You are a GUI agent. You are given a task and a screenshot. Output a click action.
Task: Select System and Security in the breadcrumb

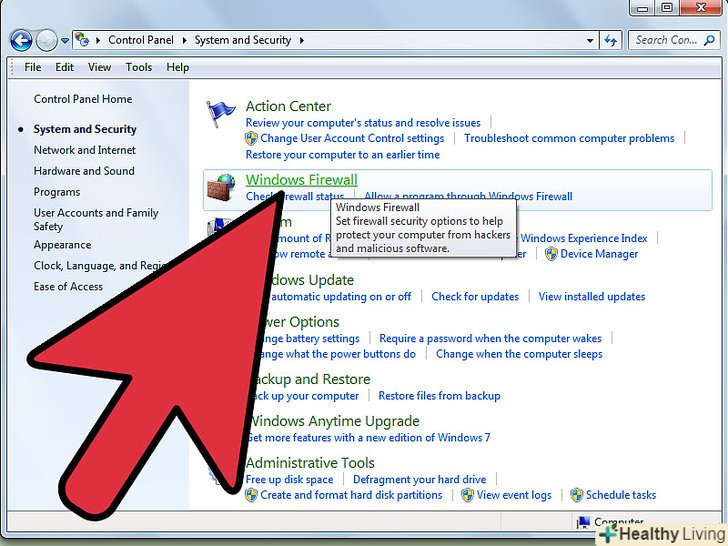click(x=243, y=40)
